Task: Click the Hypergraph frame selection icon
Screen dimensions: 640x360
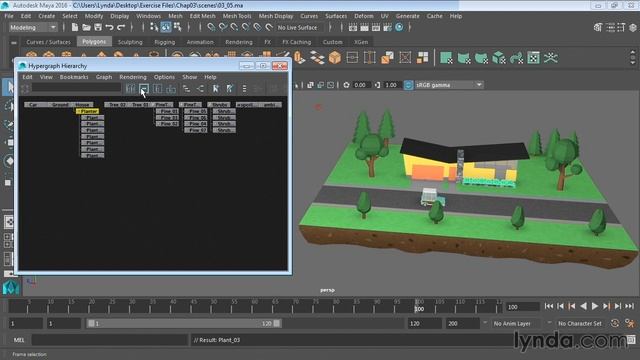Action: pyautogui.click(x=144, y=88)
